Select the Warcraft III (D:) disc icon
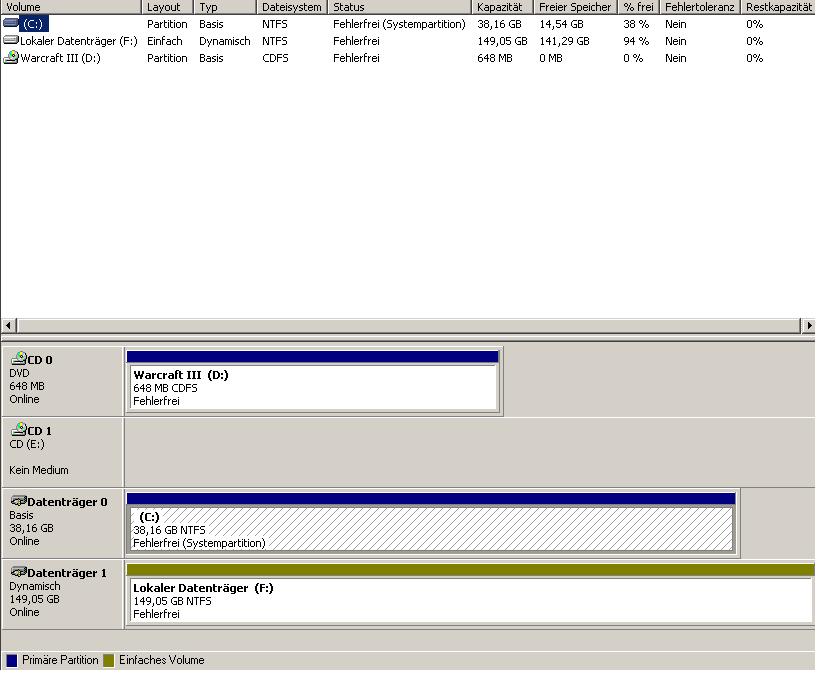The width and height of the screenshot is (818, 673). click(11, 58)
